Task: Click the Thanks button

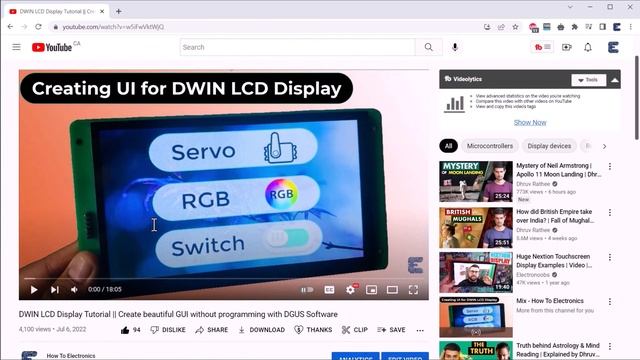Action: tap(313, 330)
